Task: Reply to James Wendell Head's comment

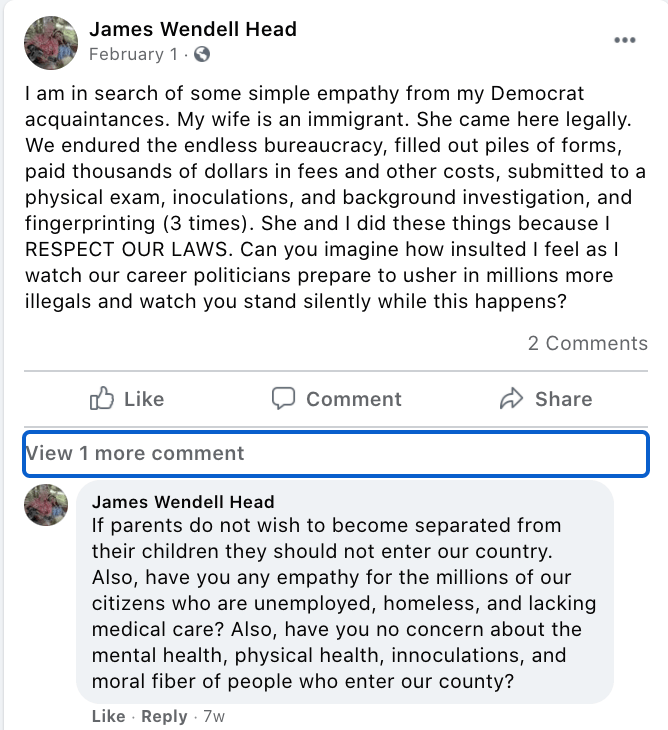Action: coord(164,716)
